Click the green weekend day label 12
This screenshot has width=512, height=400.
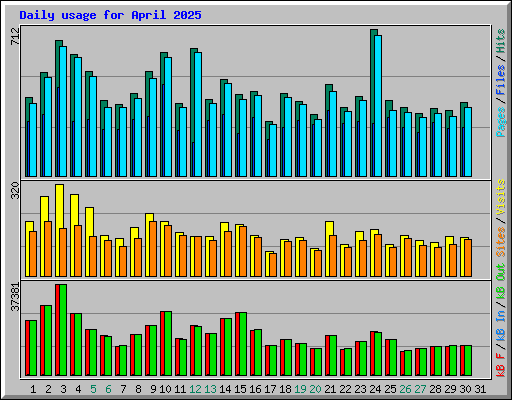[195, 389]
